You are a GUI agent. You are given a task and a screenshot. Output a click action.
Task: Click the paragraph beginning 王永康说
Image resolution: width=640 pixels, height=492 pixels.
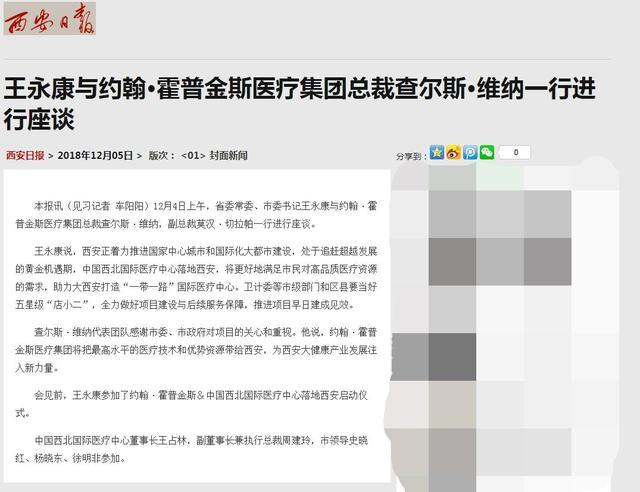(x=196, y=278)
